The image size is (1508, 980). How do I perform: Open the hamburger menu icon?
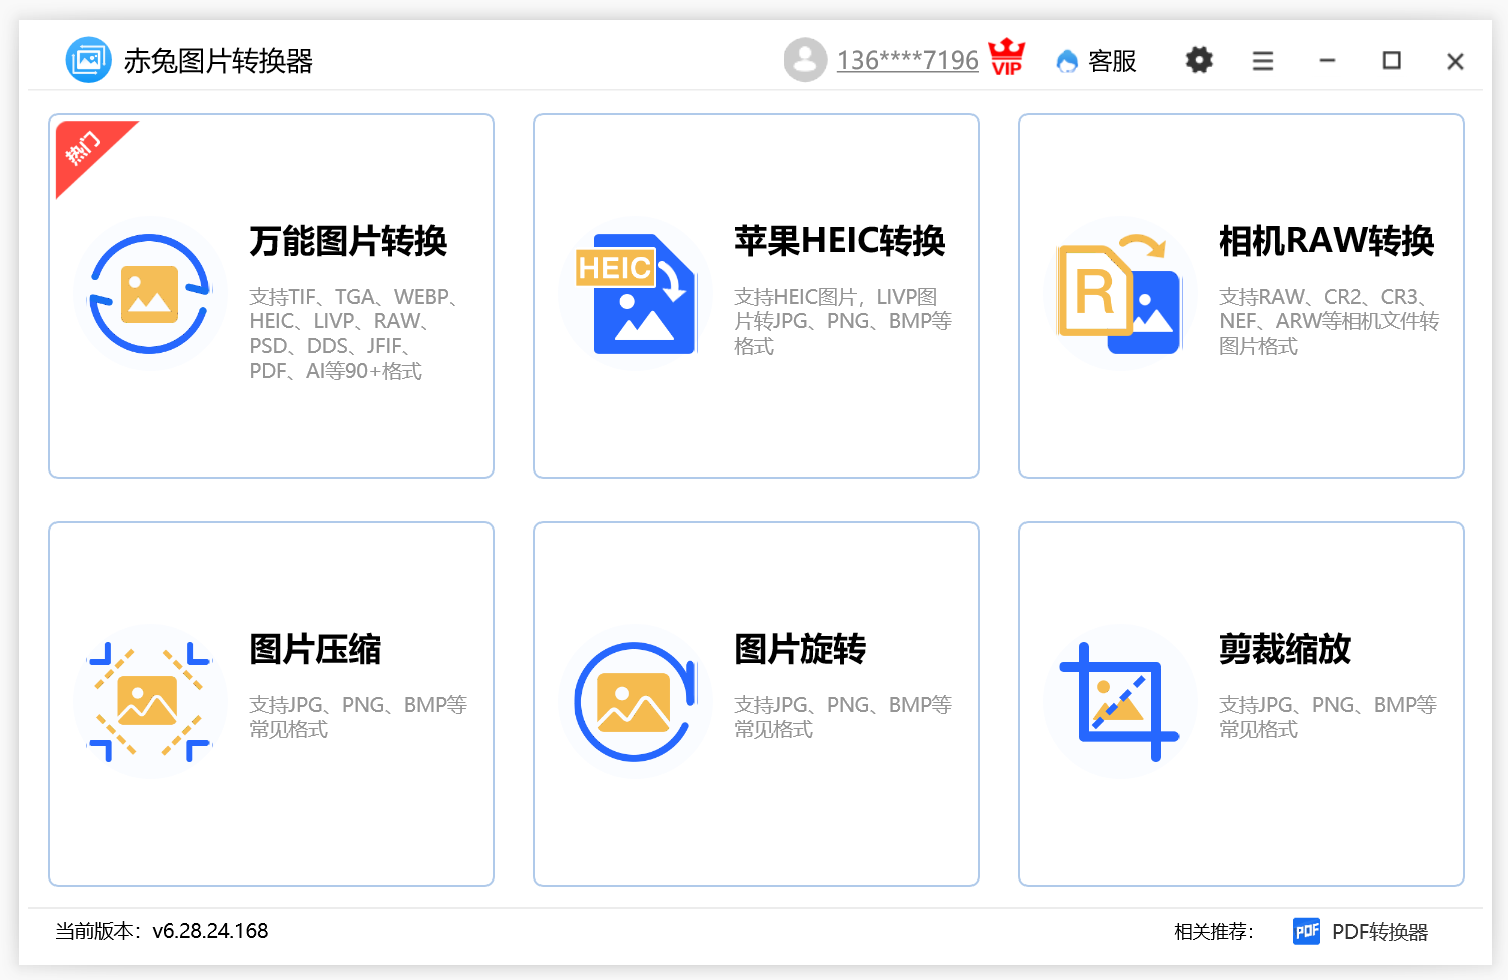1263,61
